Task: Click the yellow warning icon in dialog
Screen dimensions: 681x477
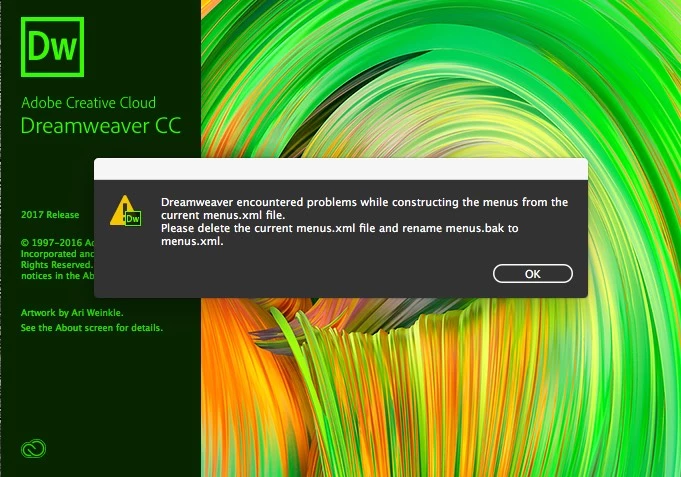Action: (125, 211)
